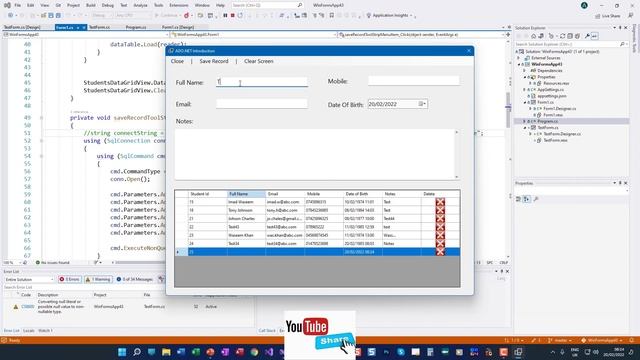
Task: Click Close in the ADO.NET form menu
Action: click(177, 61)
